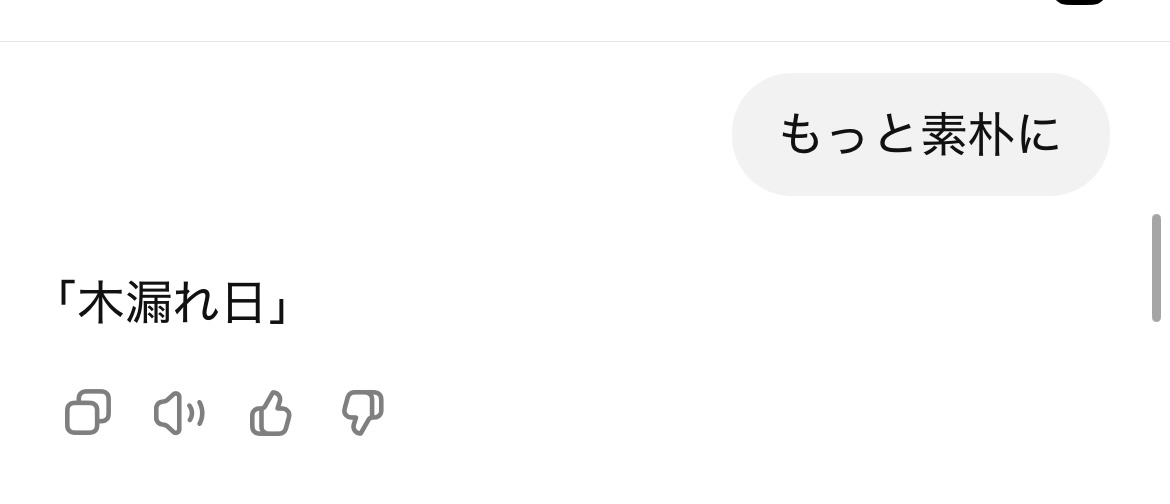Screen dimensions: 1170x504
Task: Click the vertical scrollbar thumb
Action: (1156, 268)
